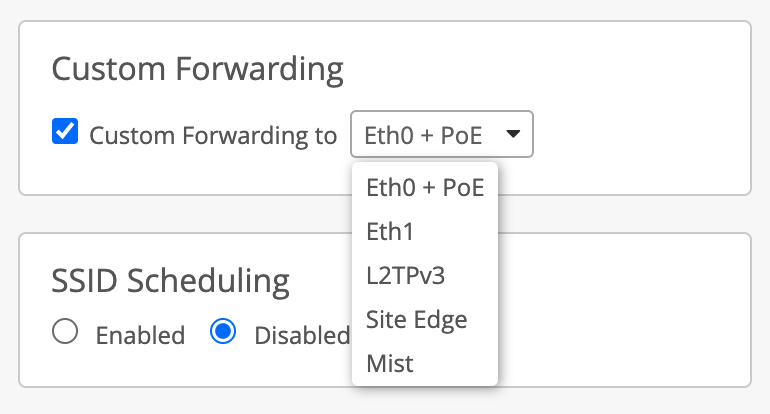Click the selected Eth0 + PoE value in combo box
This screenshot has width=770, height=414.
pos(424,135)
